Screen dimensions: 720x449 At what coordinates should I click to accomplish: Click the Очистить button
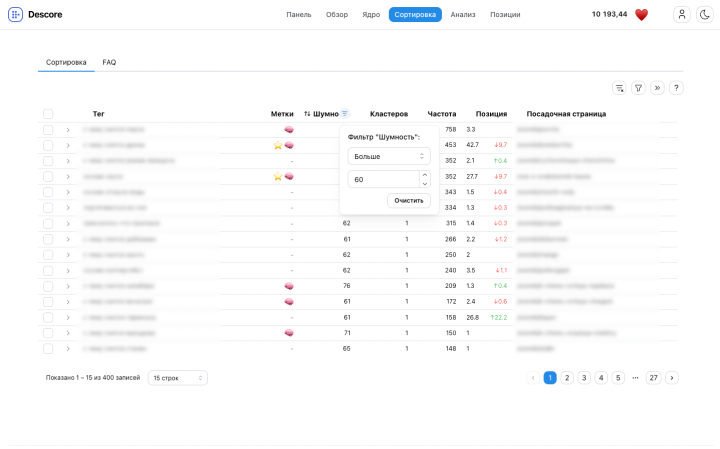pyautogui.click(x=409, y=201)
